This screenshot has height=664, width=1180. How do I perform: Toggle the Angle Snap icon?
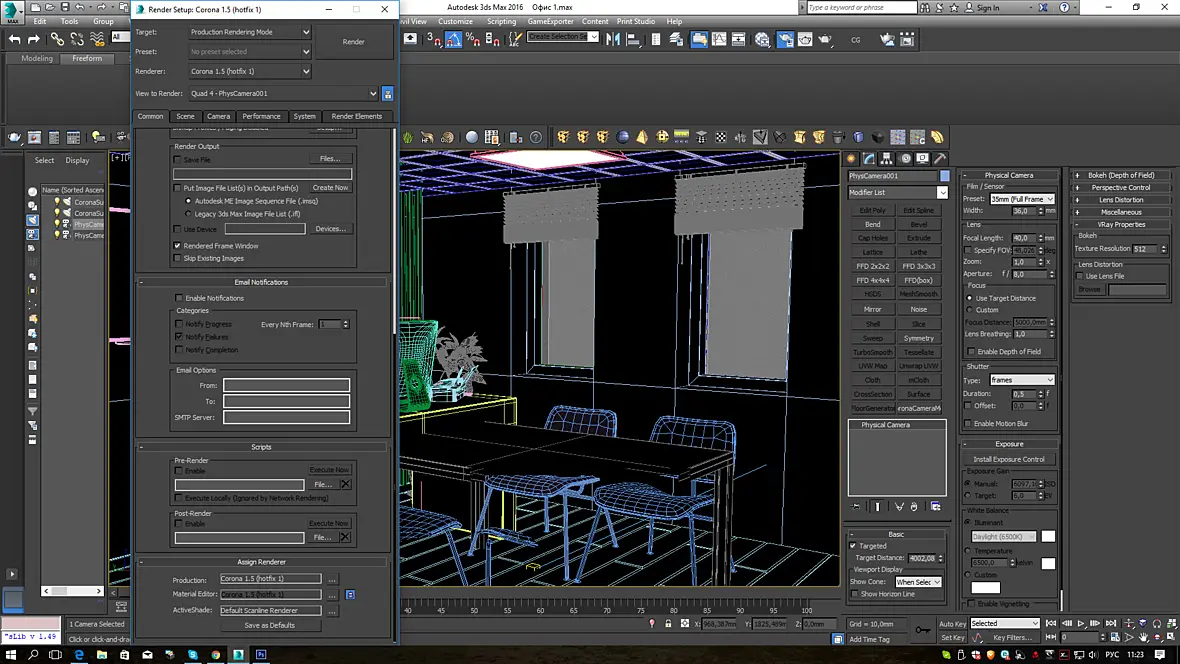pos(453,39)
